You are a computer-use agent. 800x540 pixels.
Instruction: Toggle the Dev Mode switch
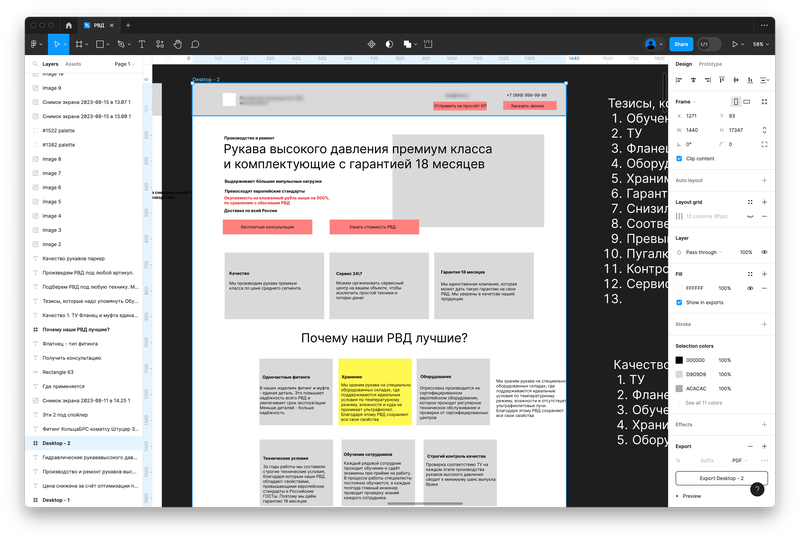(709, 44)
